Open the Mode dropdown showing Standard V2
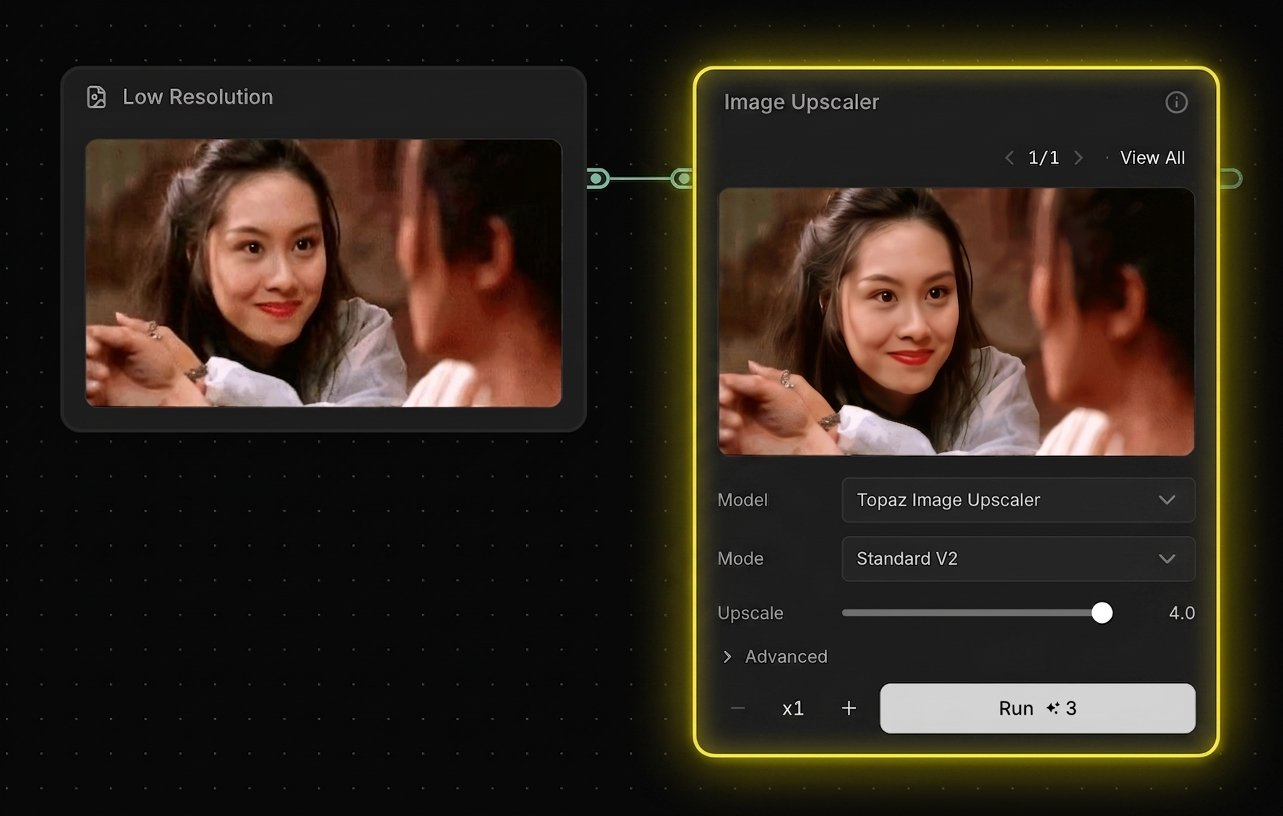 1018,559
